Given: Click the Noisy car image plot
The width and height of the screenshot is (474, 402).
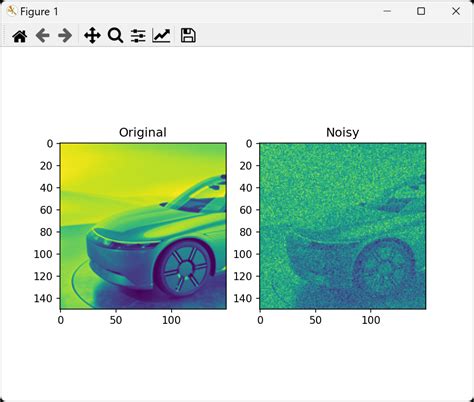Looking at the screenshot, I should tap(343, 226).
